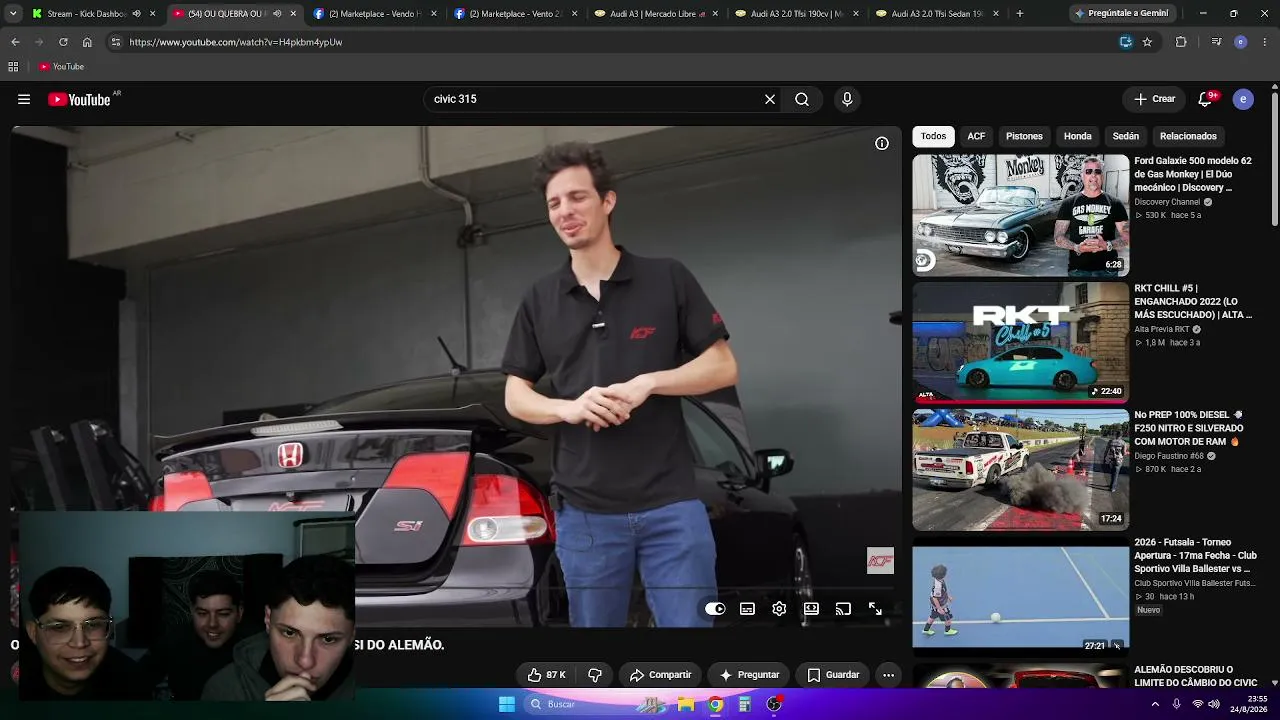Open the browser extensions puzzle icon
The image size is (1280, 720).
1181,42
